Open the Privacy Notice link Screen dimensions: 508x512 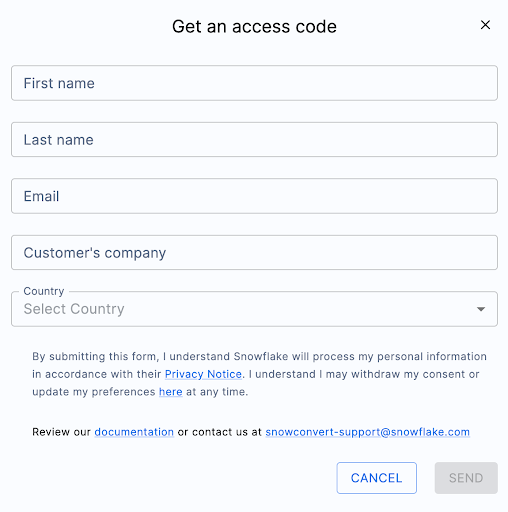pos(203,374)
